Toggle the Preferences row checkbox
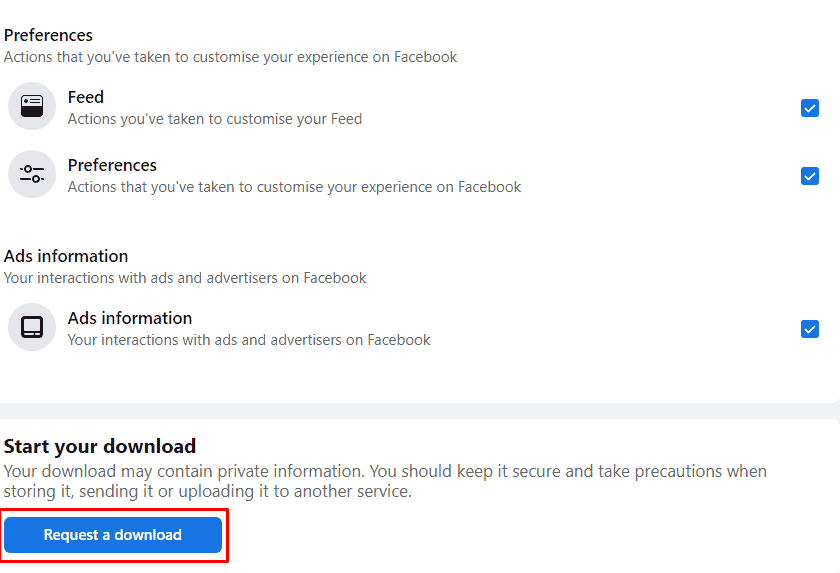840x573 pixels. (809, 176)
